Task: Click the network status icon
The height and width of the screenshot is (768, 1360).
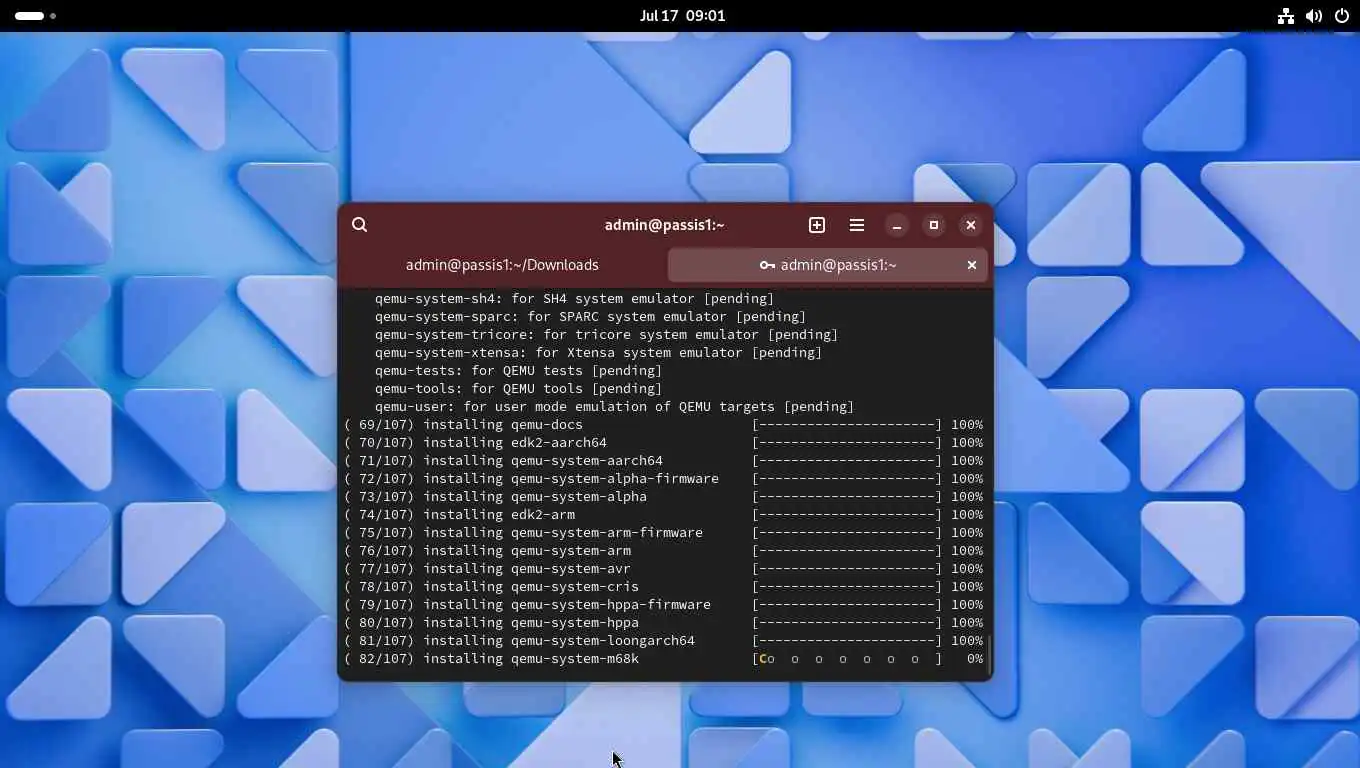Action: point(1286,16)
